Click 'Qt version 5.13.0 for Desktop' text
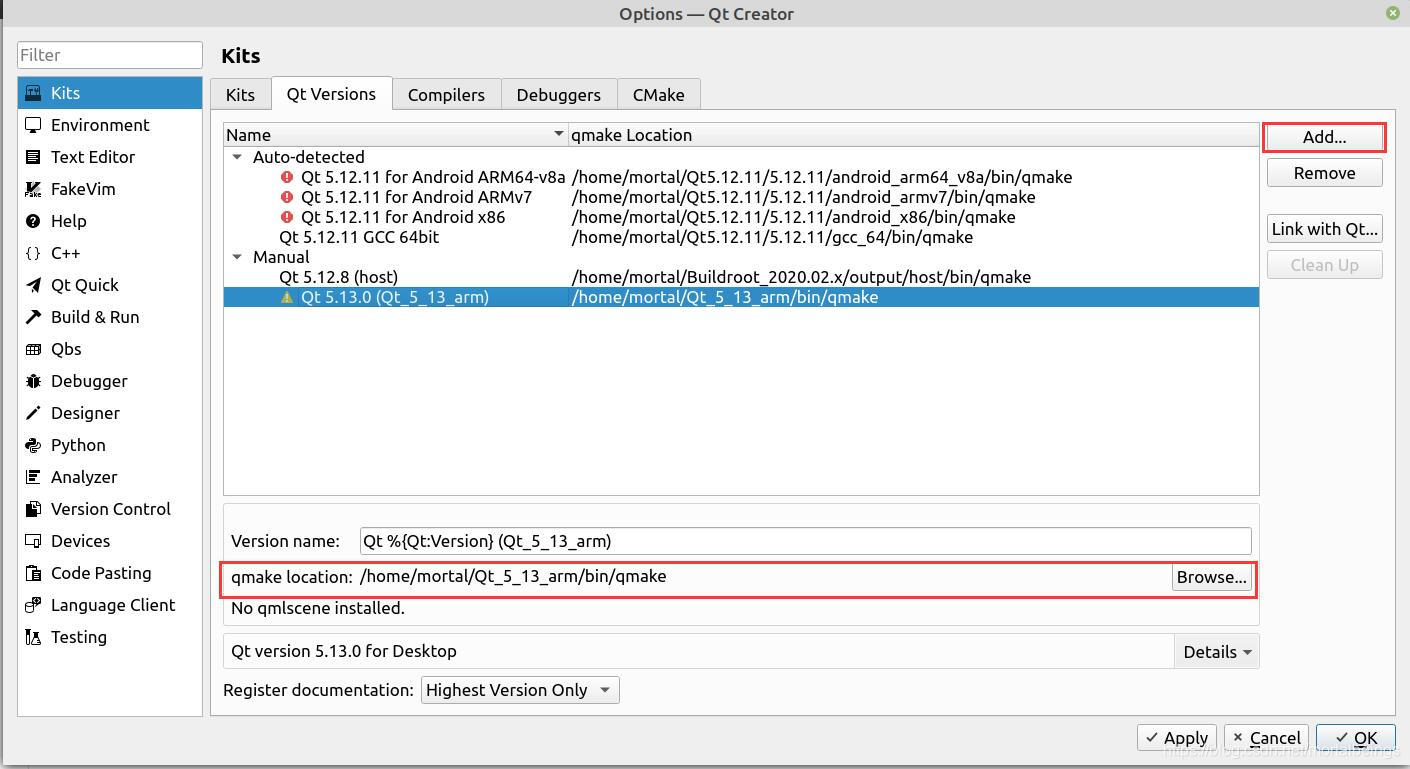The height and width of the screenshot is (769, 1410). [x=344, y=651]
